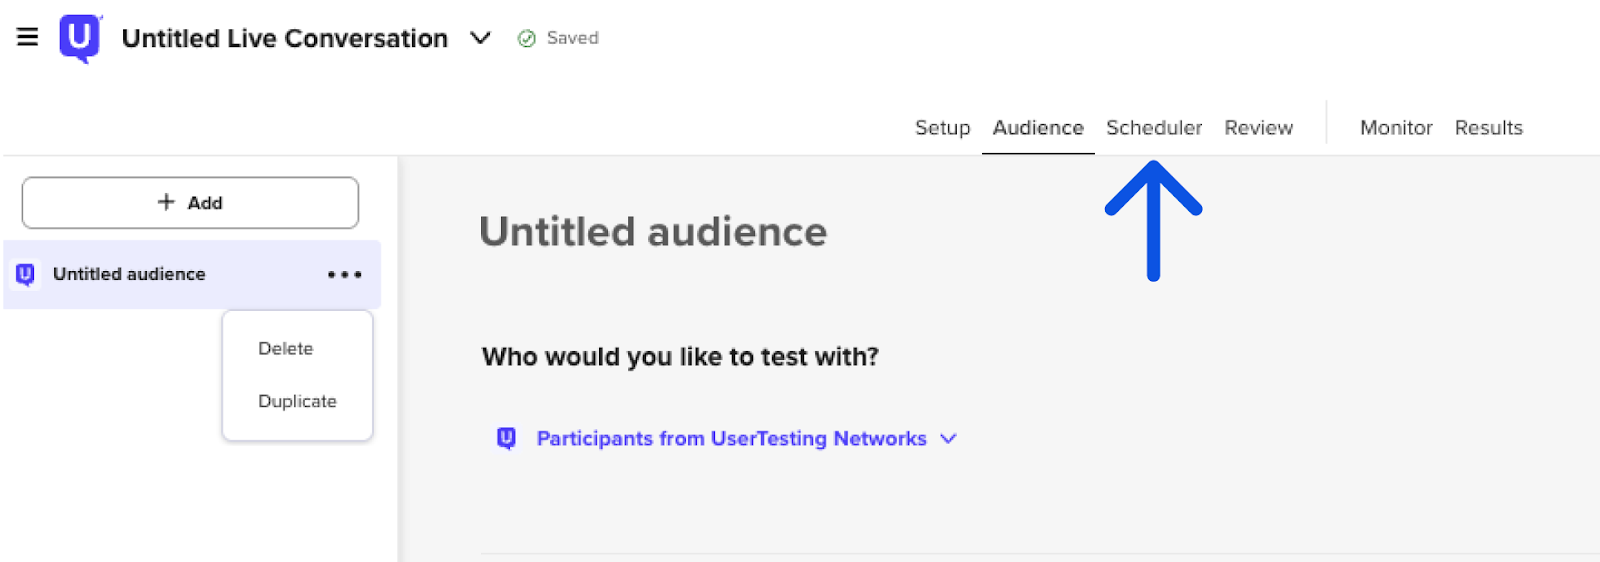Open Participants from UserTesting Networks selector
Viewport: 1600px width, 562px height.
tap(731, 439)
